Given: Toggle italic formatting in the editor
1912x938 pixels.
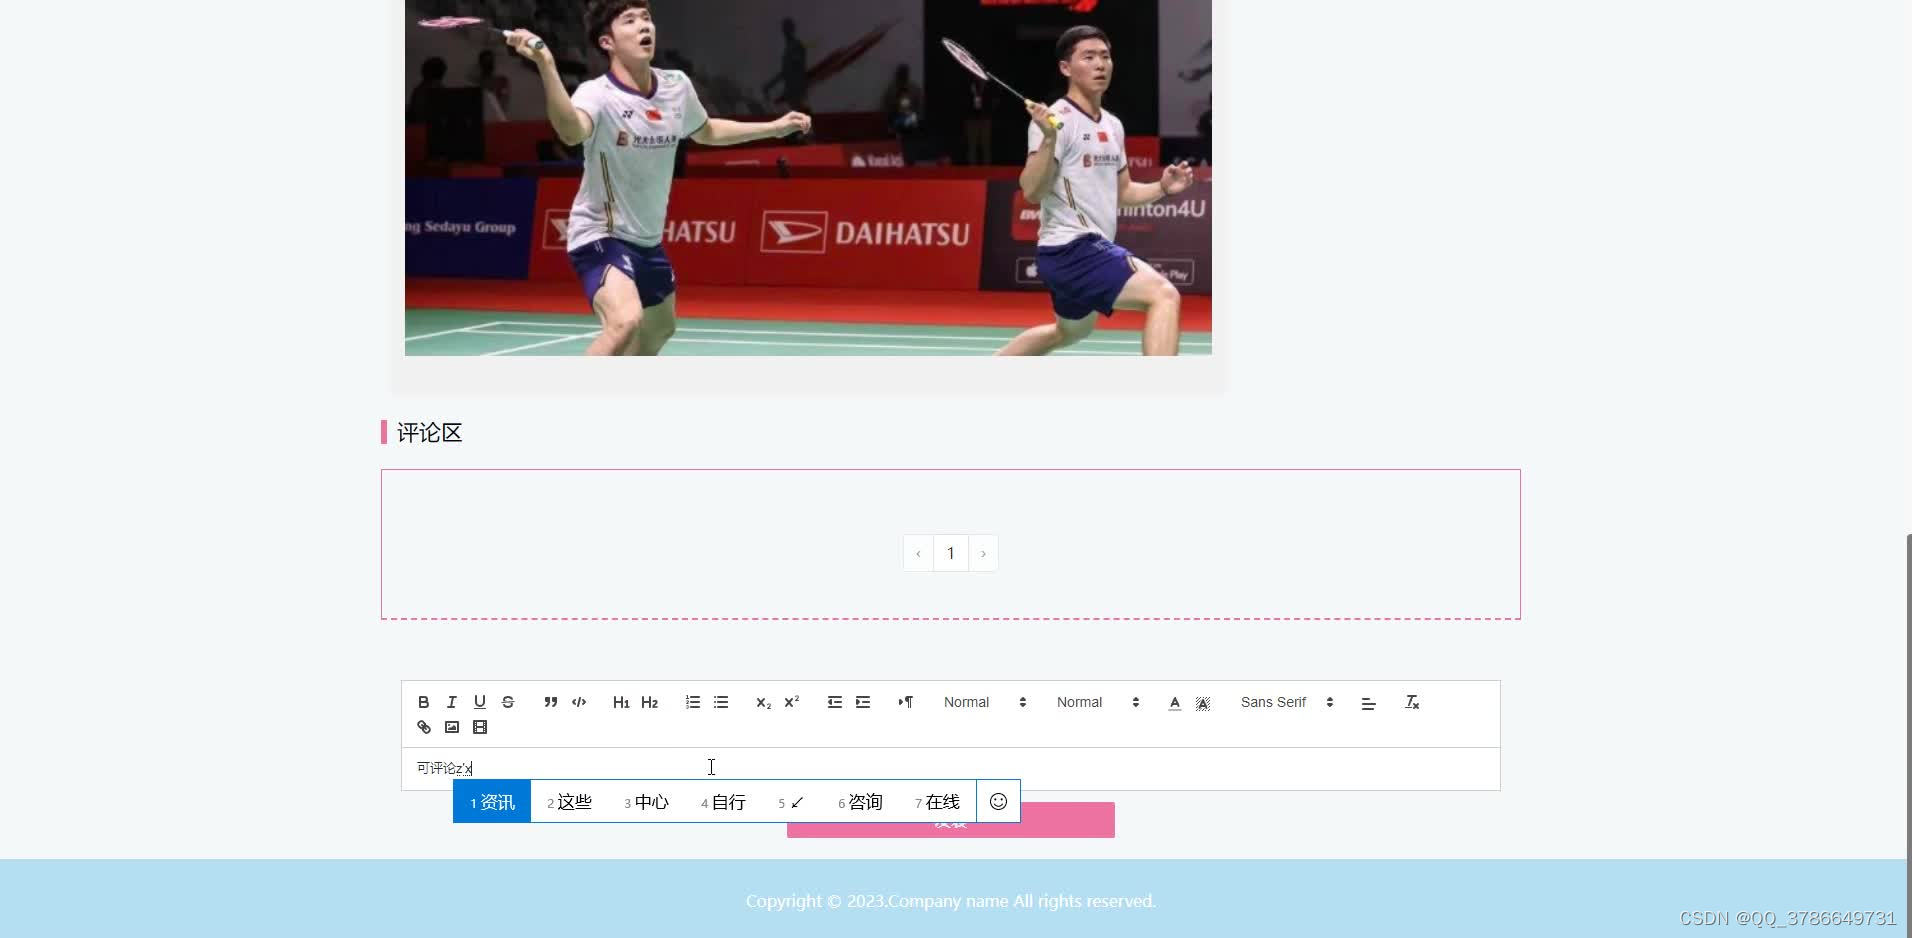Looking at the screenshot, I should (451, 702).
